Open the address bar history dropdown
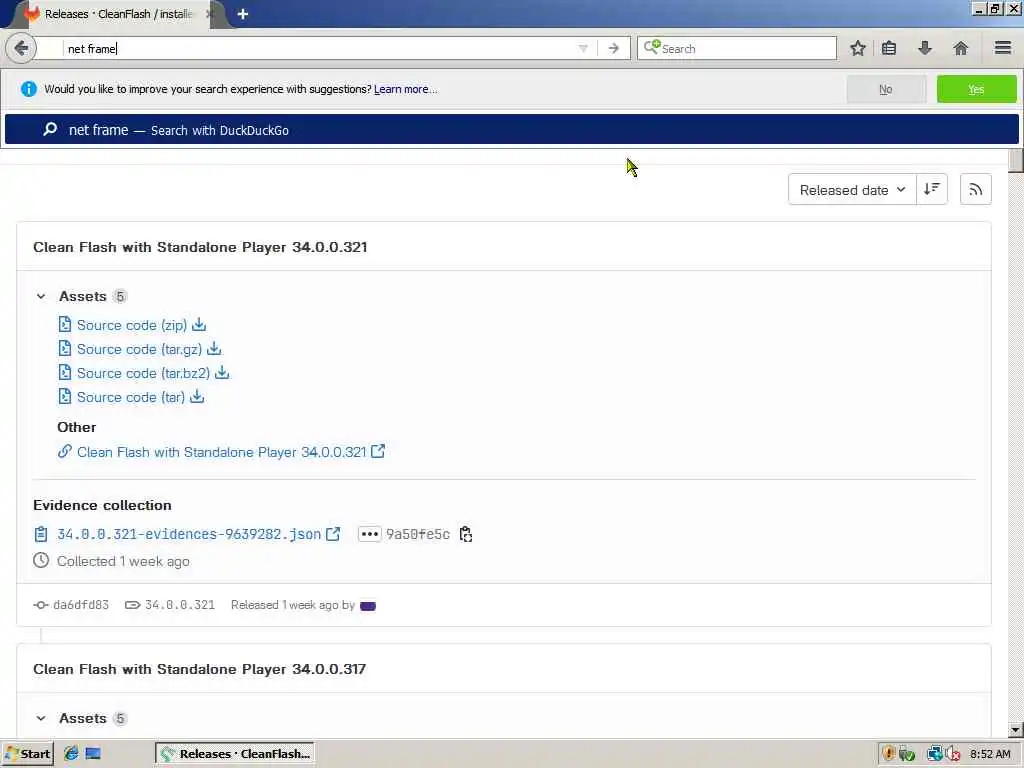The image size is (1024, 768). [x=583, y=48]
